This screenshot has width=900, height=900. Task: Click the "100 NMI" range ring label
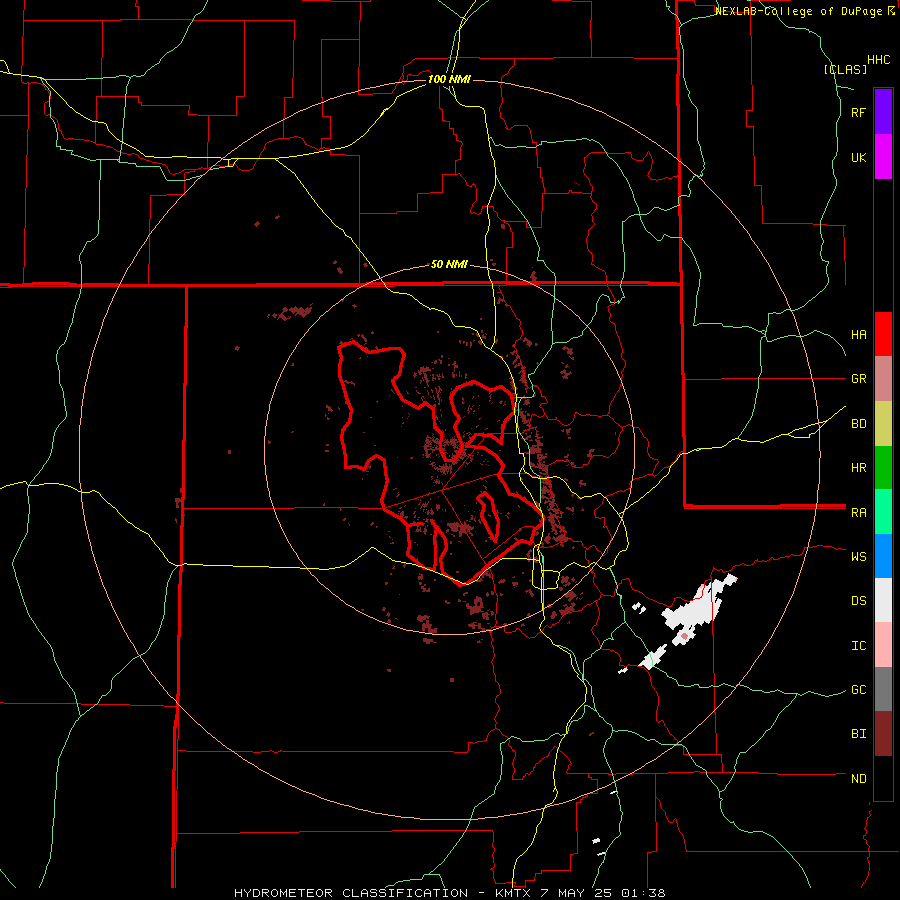(x=449, y=79)
